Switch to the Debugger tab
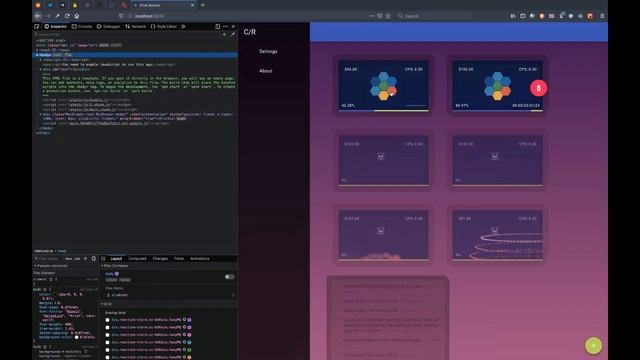This screenshot has height=360, width=640. coord(108,27)
